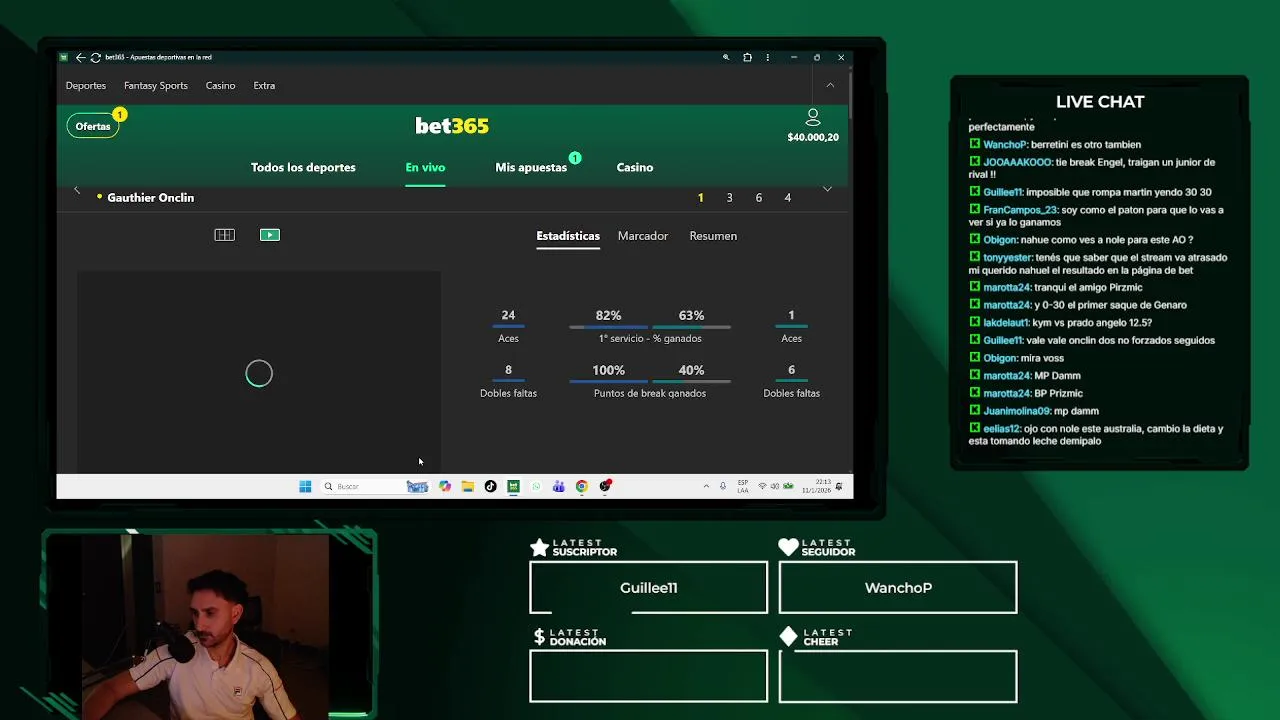Click the Ofertas button
This screenshot has height=720, width=1280.
click(93, 126)
